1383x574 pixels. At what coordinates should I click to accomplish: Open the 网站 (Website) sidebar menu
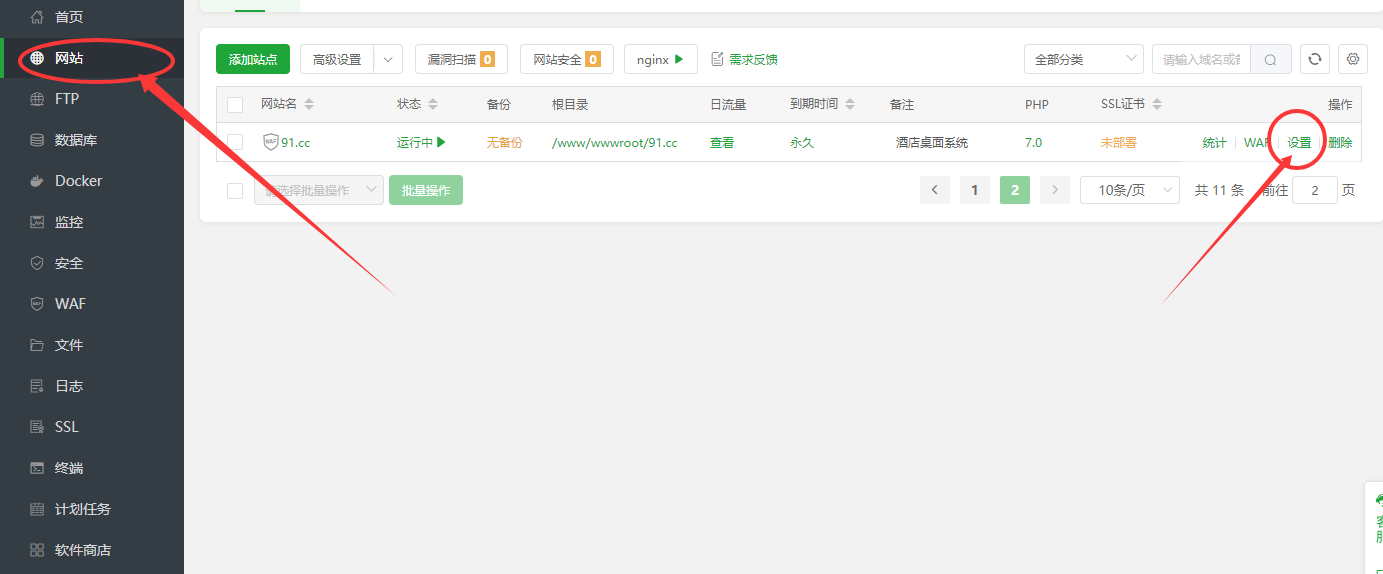pos(69,58)
